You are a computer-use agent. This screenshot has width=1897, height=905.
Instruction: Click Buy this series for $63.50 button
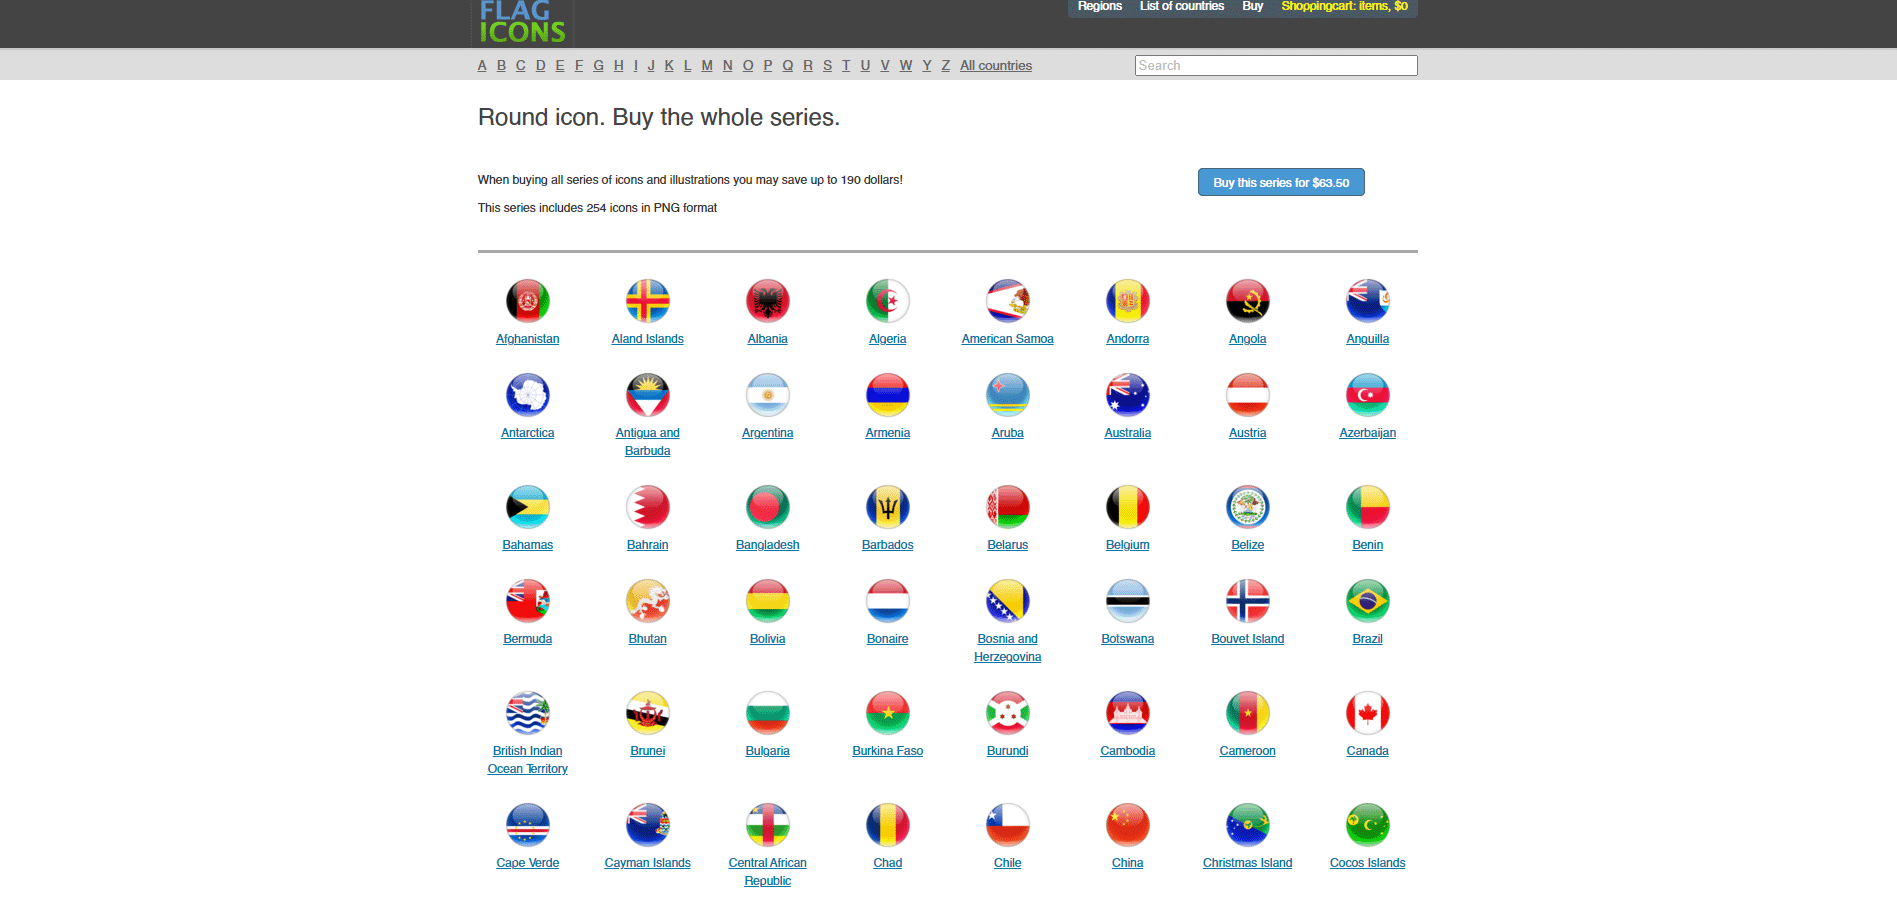tap(1281, 182)
